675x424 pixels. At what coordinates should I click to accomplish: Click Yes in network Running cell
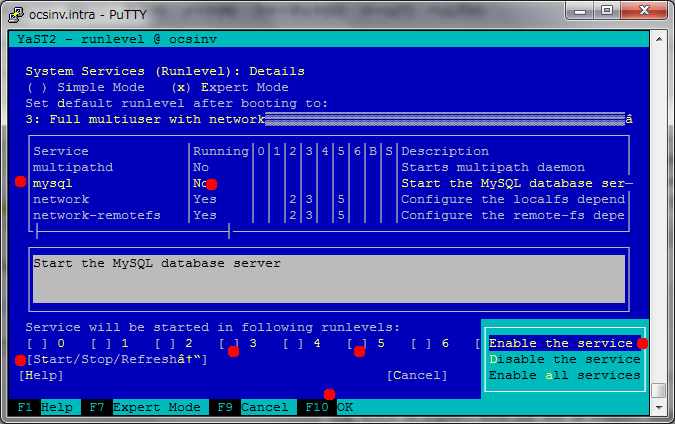[204, 199]
